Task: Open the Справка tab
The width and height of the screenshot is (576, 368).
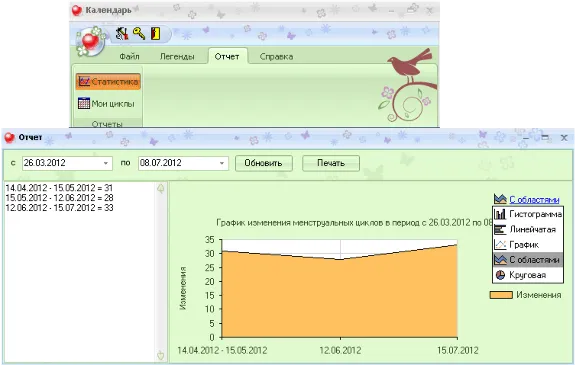Action: 276,57
